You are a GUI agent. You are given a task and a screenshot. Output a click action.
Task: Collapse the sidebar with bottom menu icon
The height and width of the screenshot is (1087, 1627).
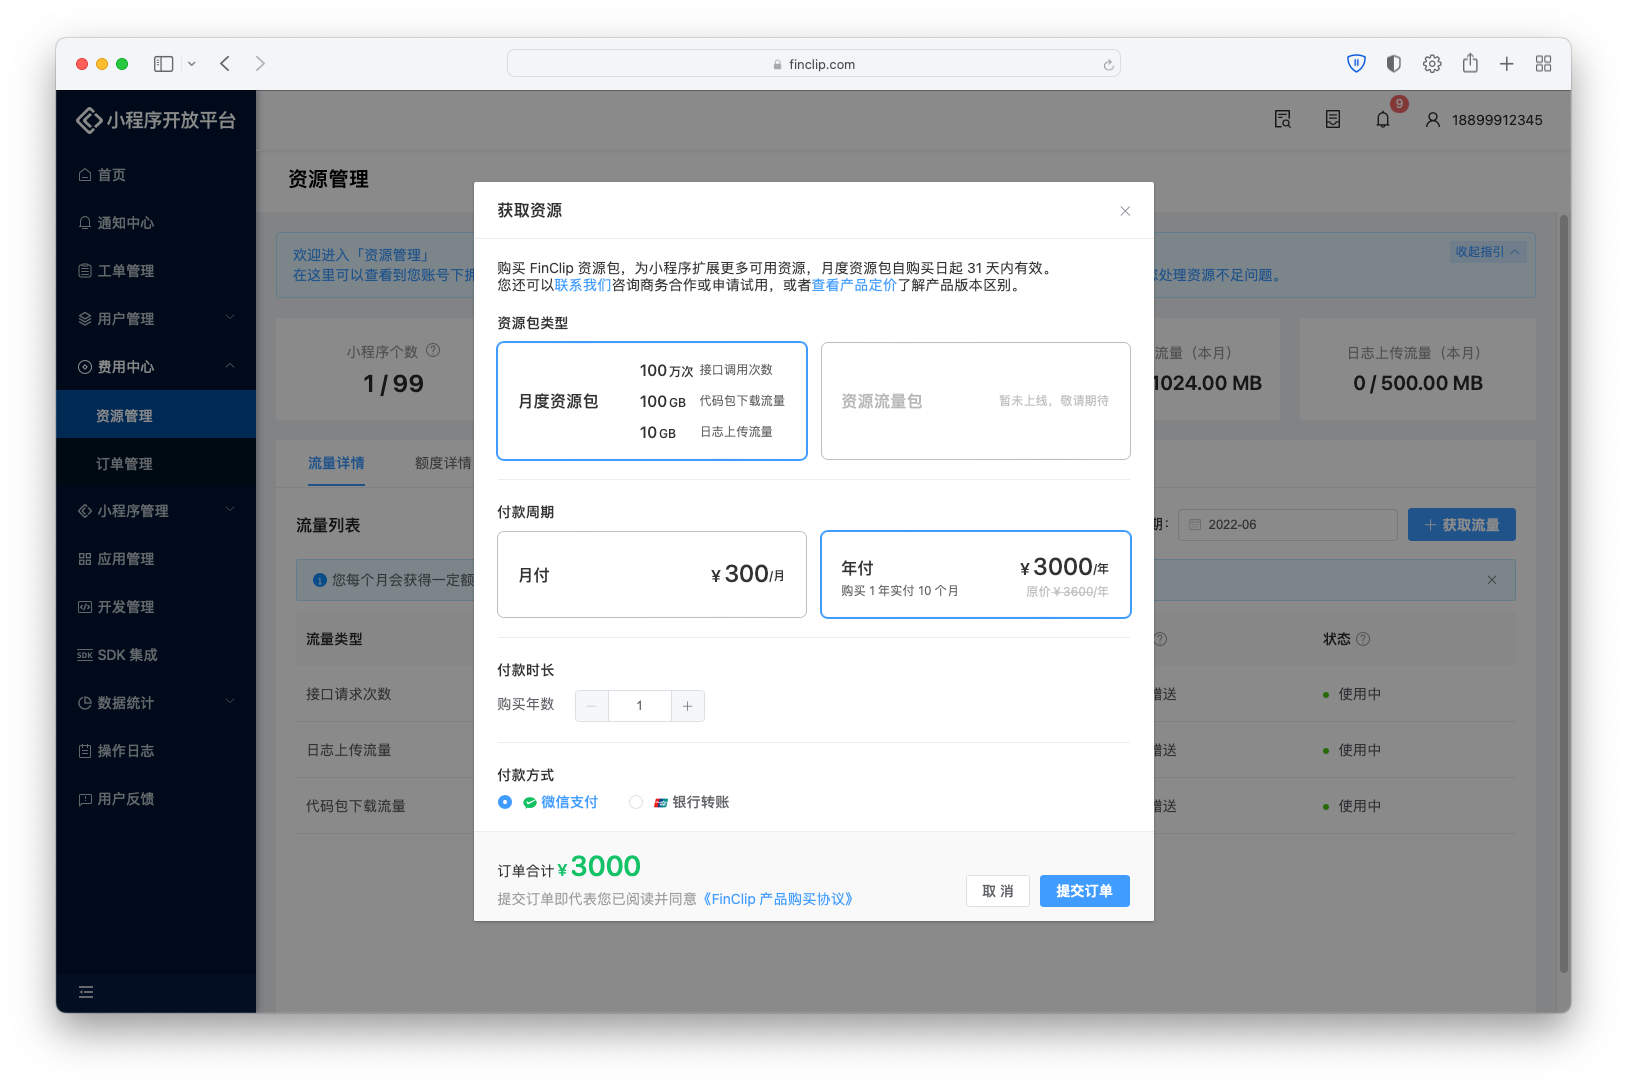tap(86, 992)
